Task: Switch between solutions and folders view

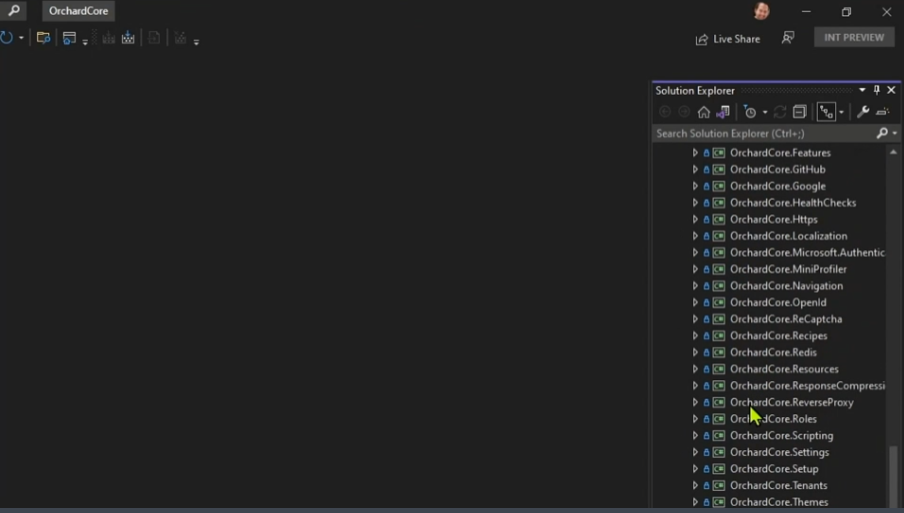Action: click(723, 112)
